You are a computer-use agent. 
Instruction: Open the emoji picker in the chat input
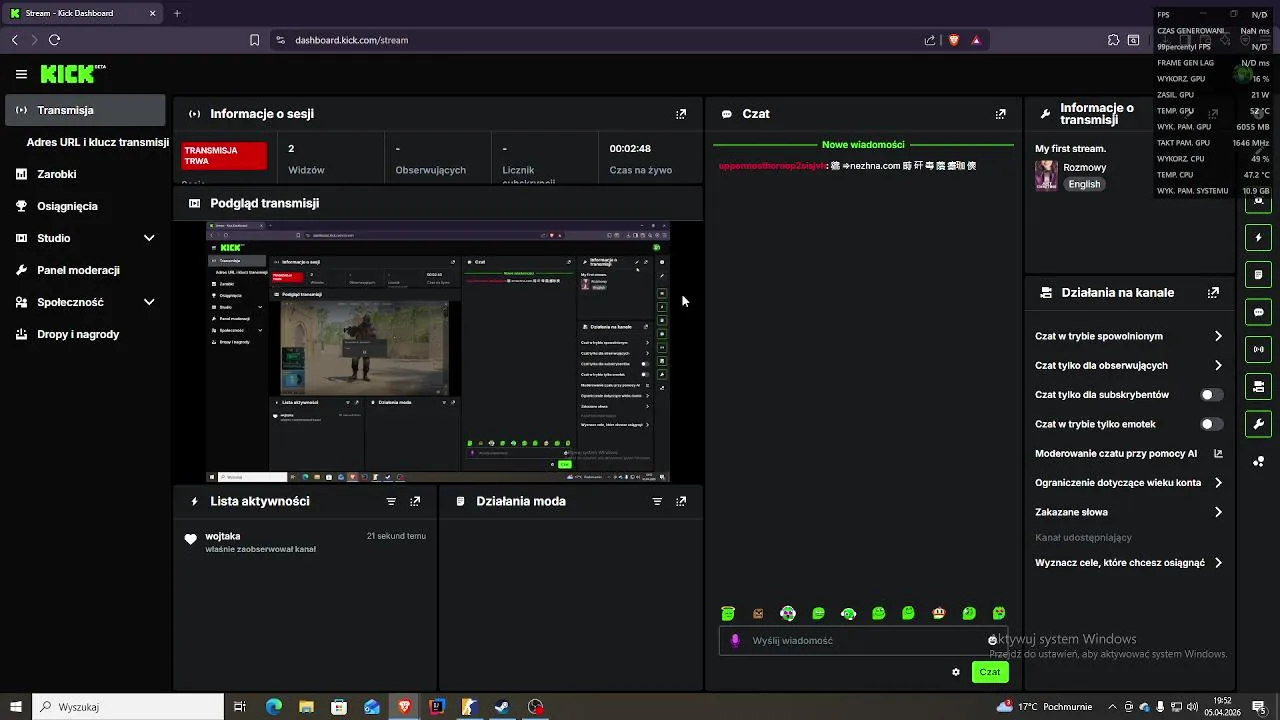[992, 640]
